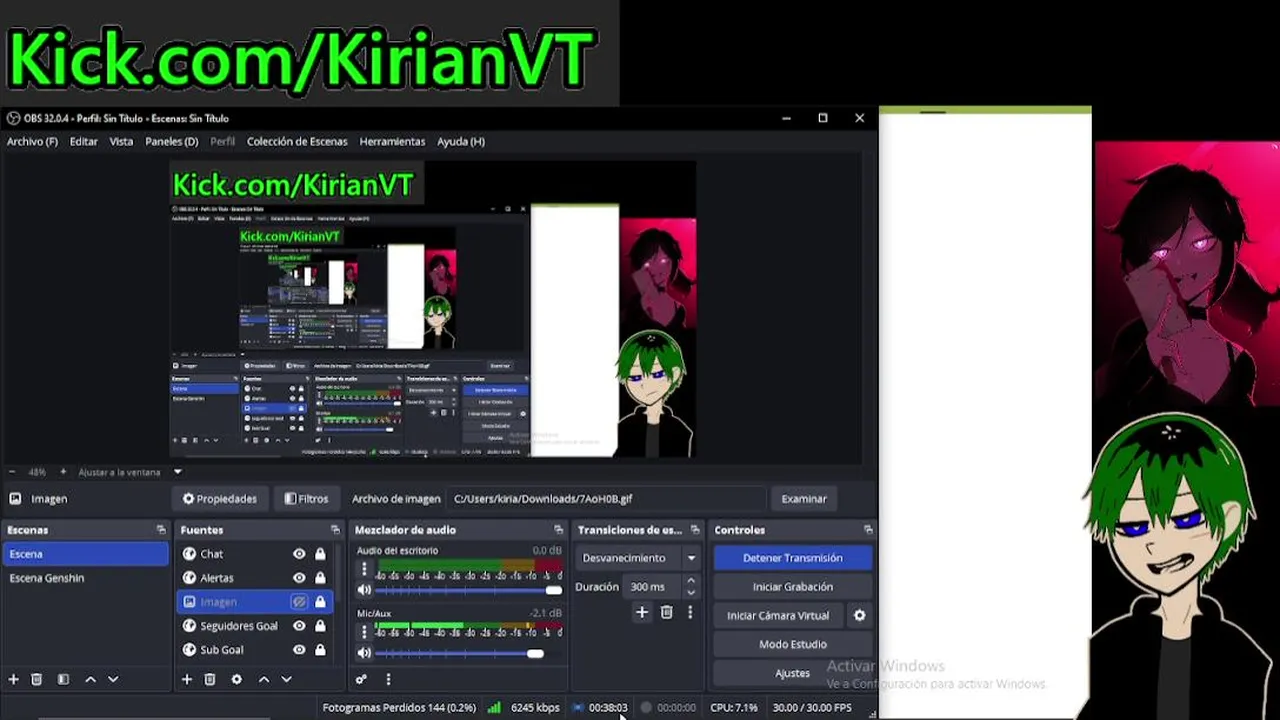This screenshot has height=720, width=1280.
Task: Add a new scene in Escenas panel
Action: pyautogui.click(x=14, y=679)
